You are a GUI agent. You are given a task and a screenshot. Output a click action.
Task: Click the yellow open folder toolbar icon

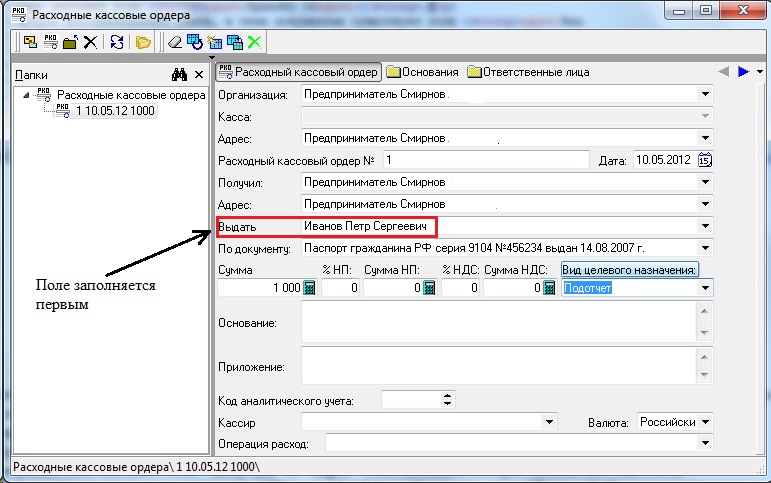(143, 42)
